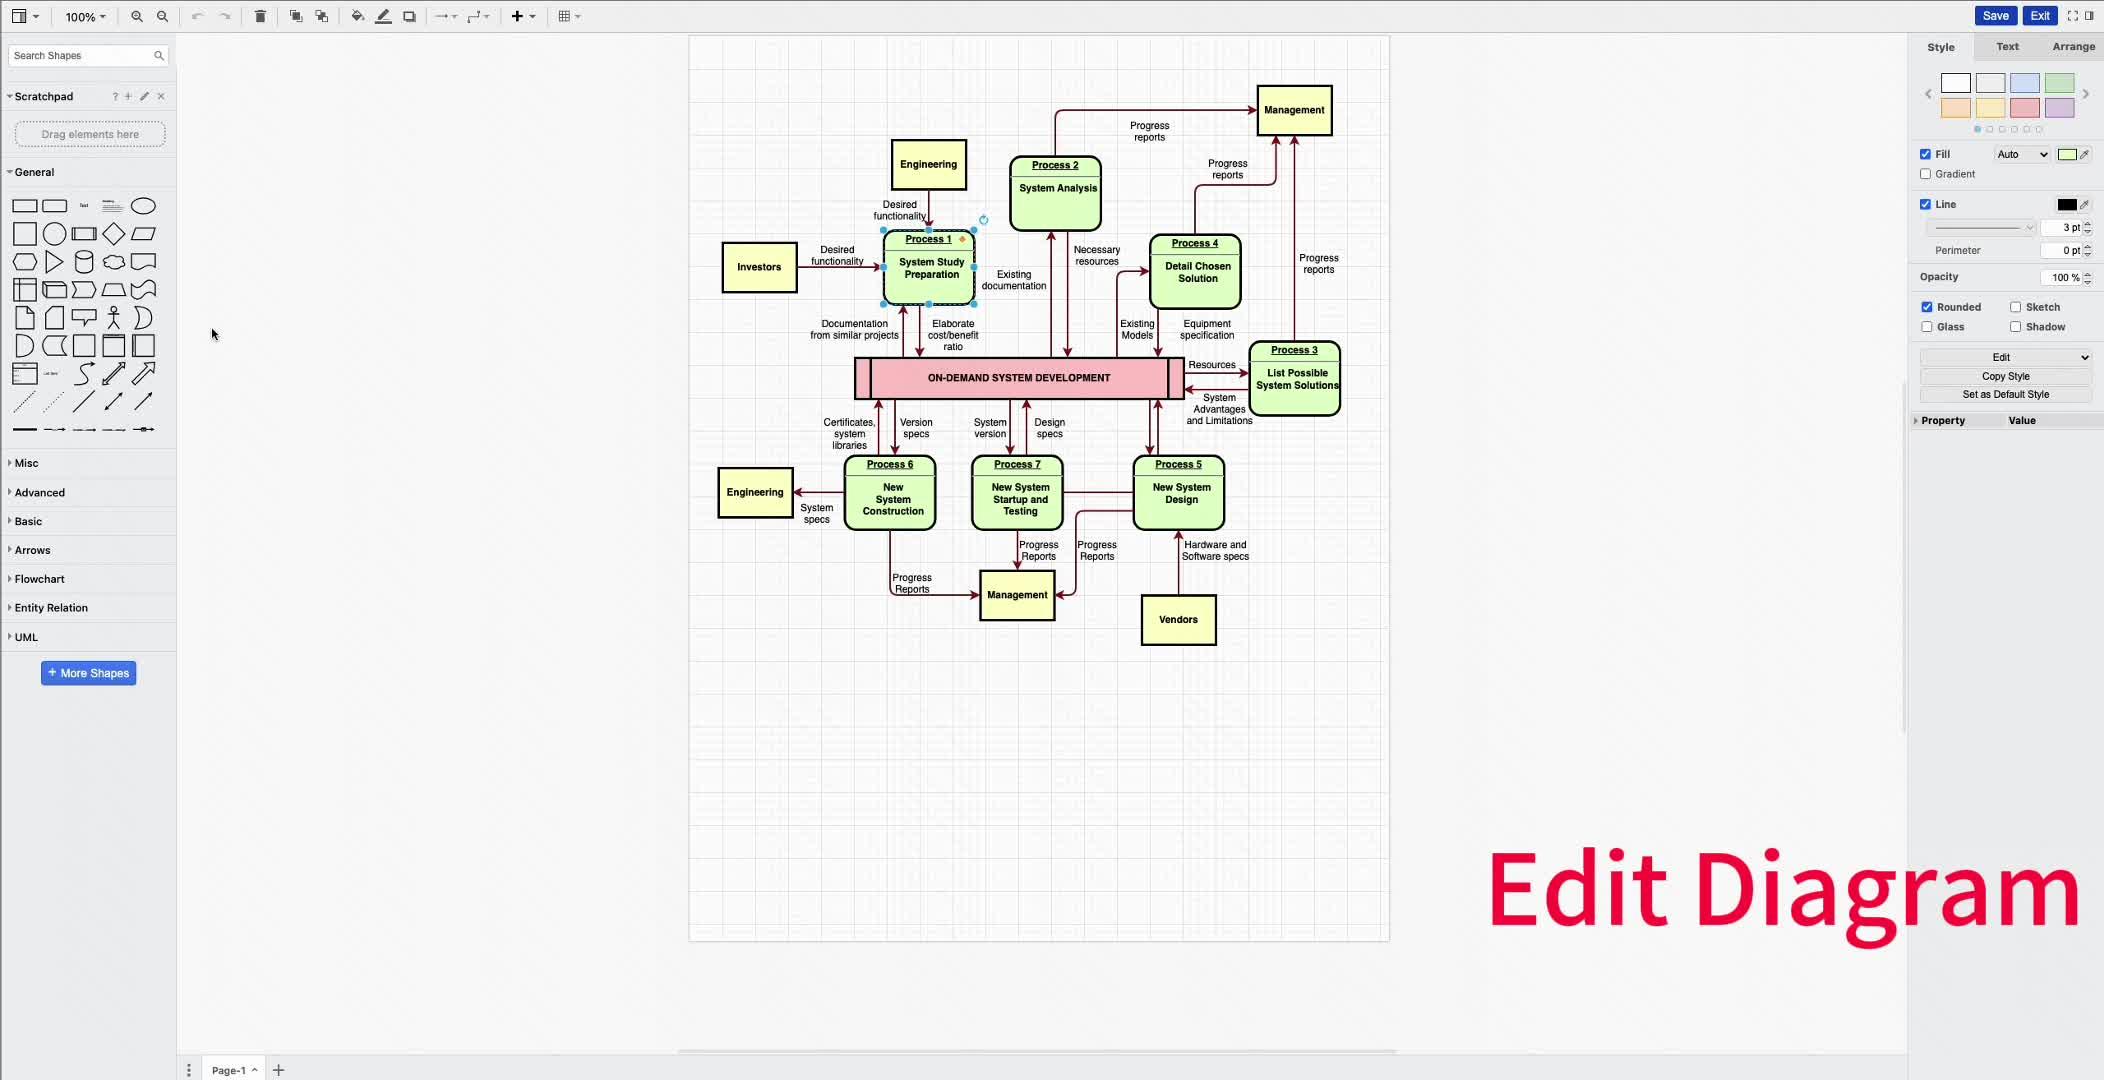Select the ellipse shape in General
The height and width of the screenshot is (1080, 2104).
143,206
